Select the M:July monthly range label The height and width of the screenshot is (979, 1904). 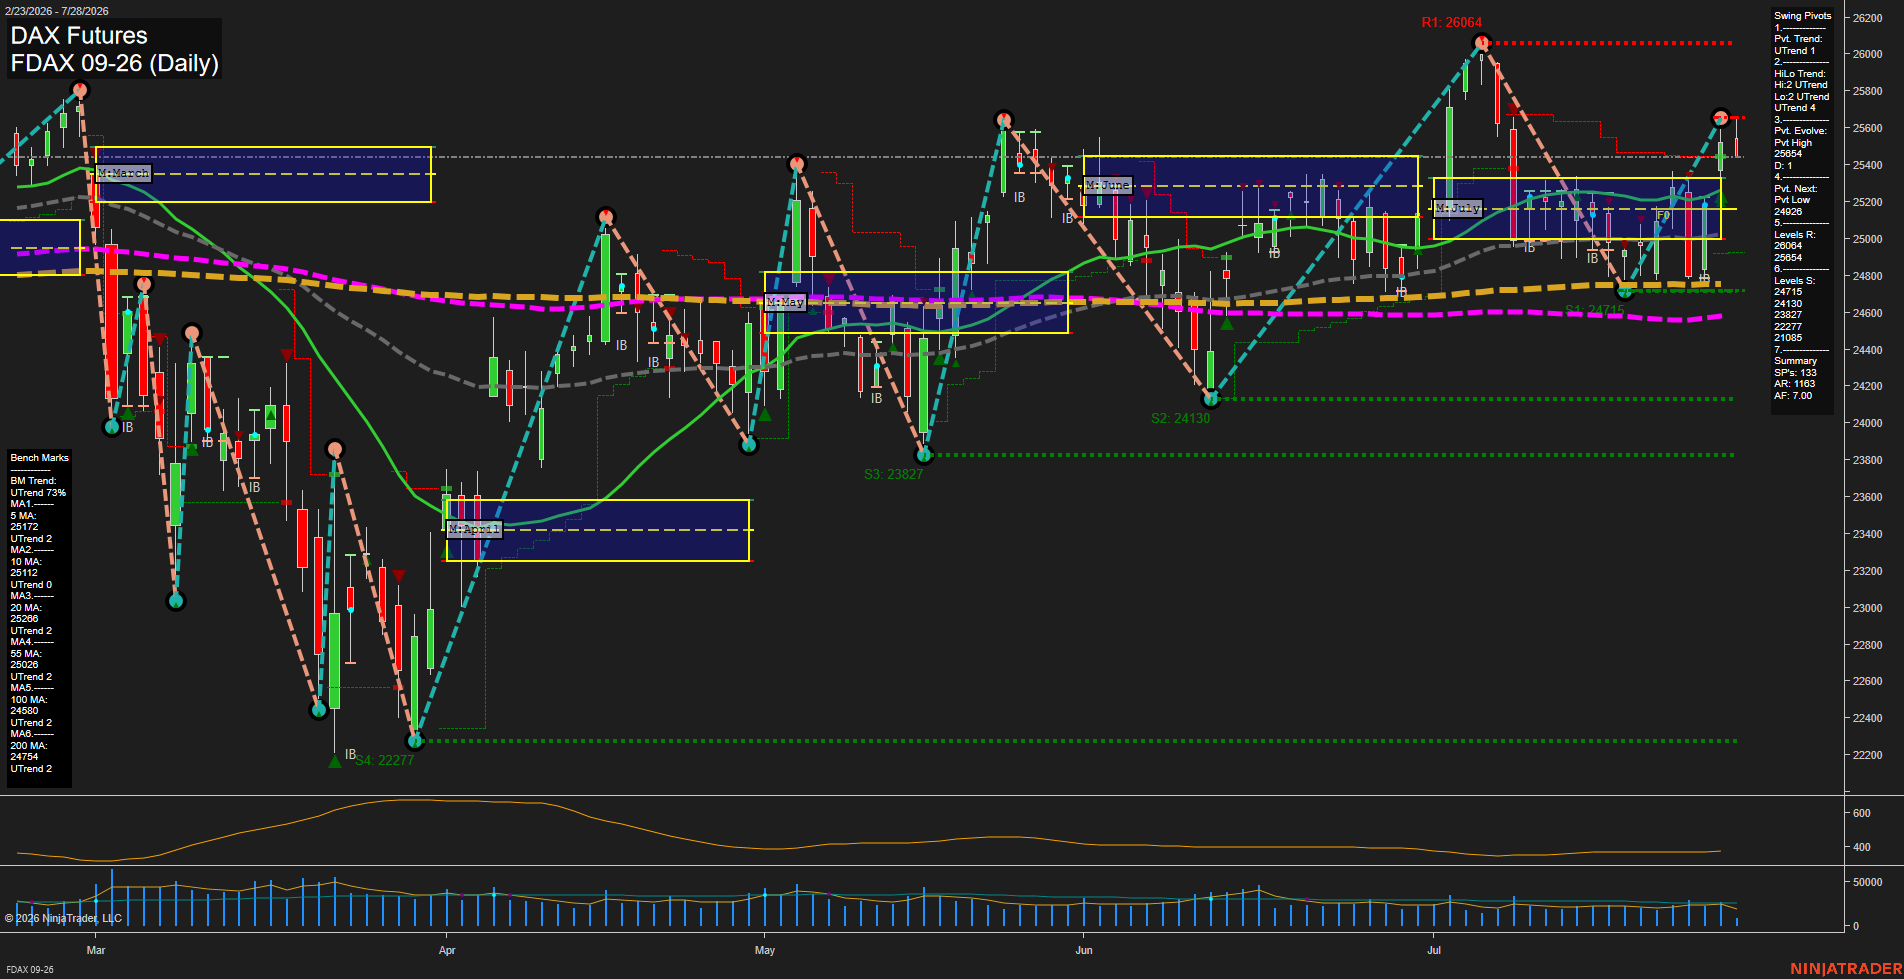1458,208
